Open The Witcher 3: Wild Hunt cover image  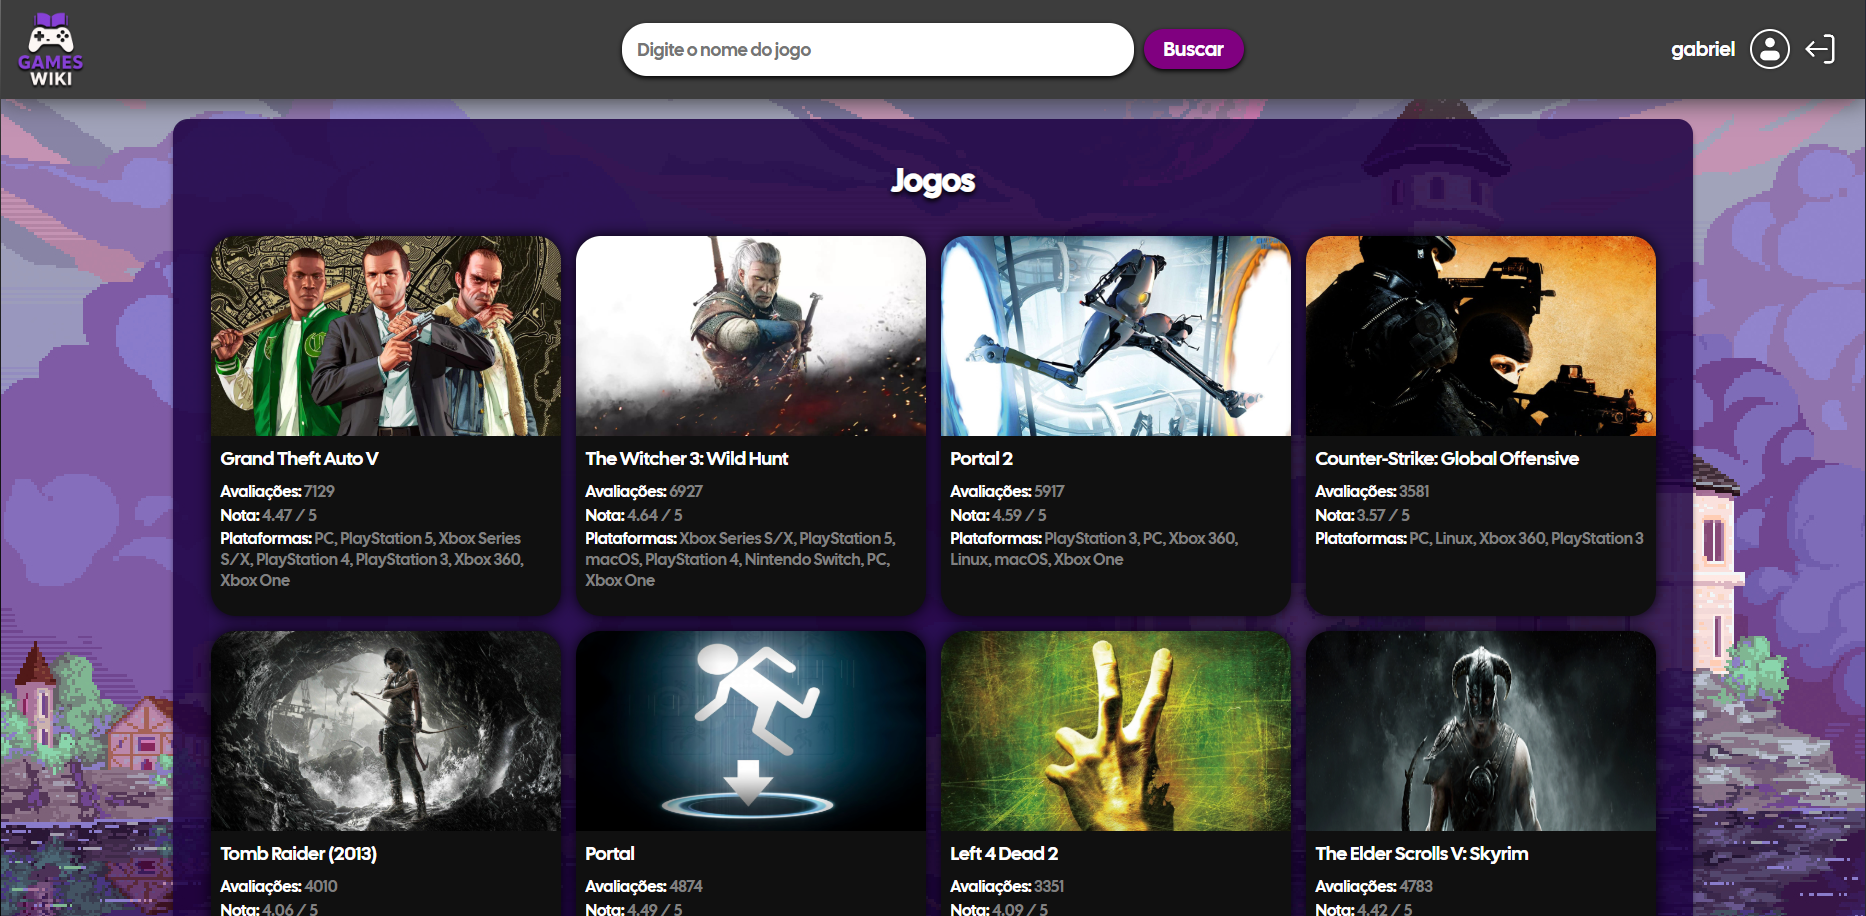tap(751, 336)
